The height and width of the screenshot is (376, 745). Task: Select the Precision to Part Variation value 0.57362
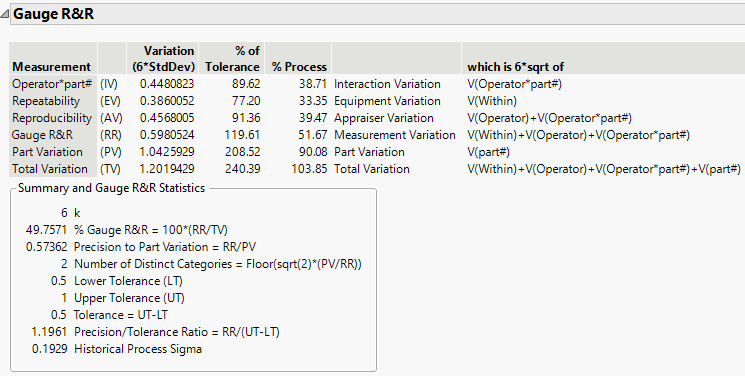pos(47,247)
